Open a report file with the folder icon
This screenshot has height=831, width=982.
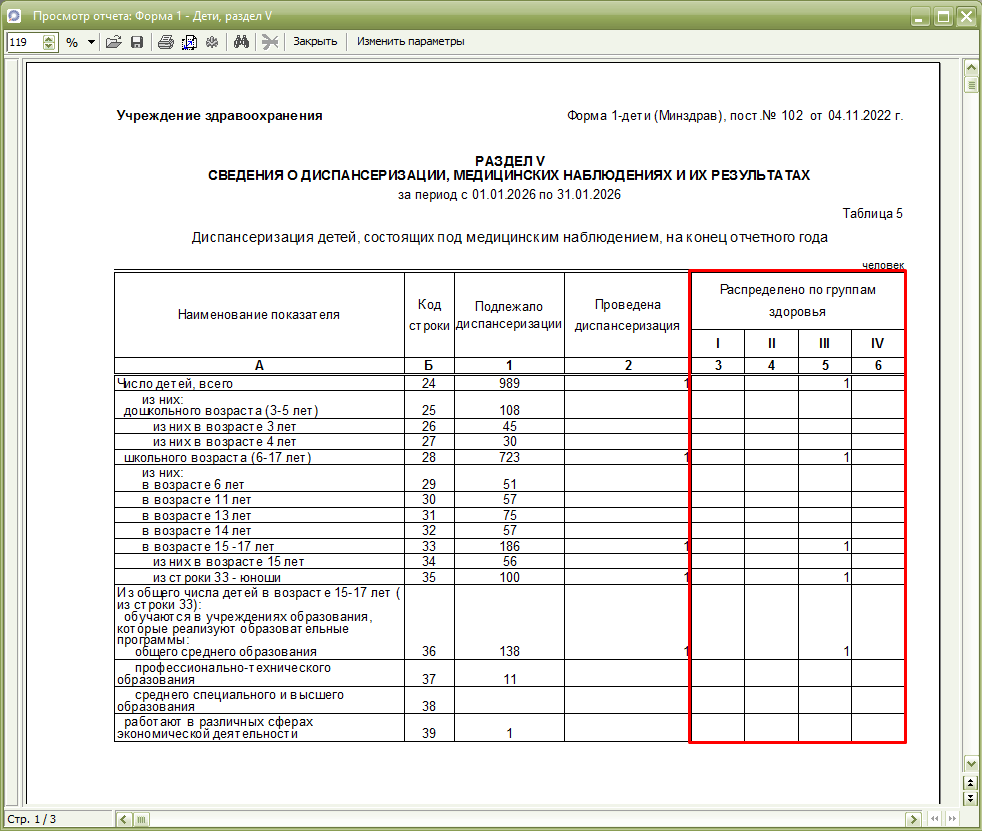pos(113,42)
